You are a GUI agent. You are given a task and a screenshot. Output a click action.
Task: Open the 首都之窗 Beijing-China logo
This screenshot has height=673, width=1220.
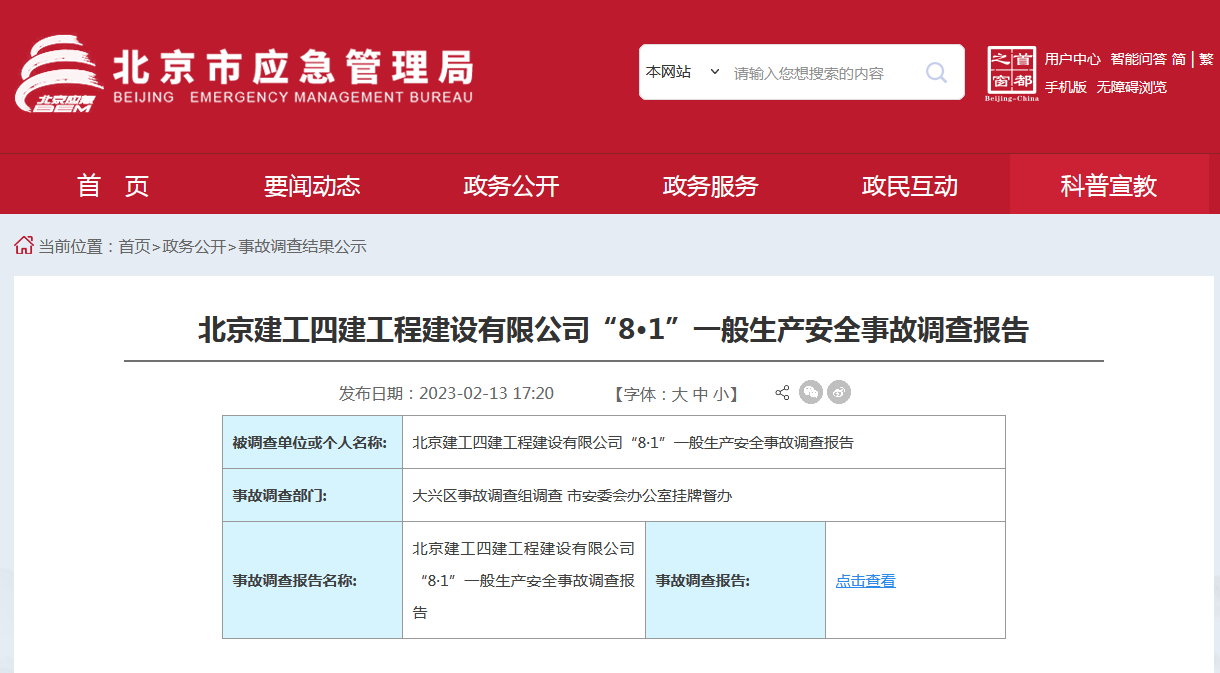coord(1011,74)
